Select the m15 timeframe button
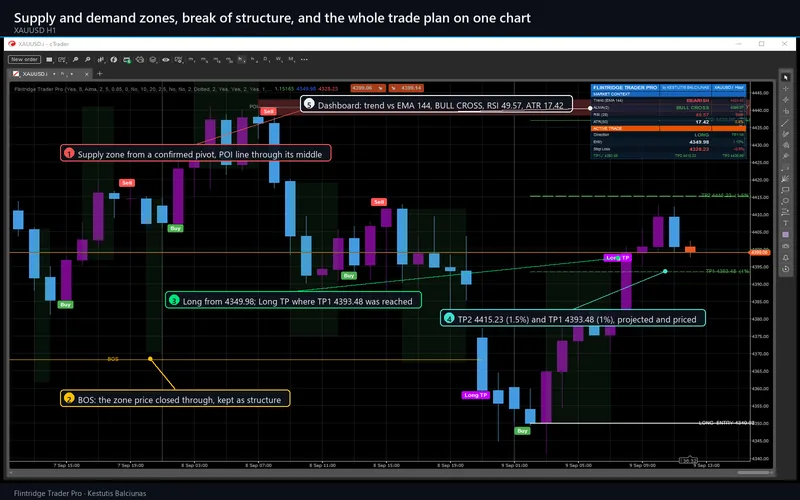800x500 pixels. pos(216,59)
